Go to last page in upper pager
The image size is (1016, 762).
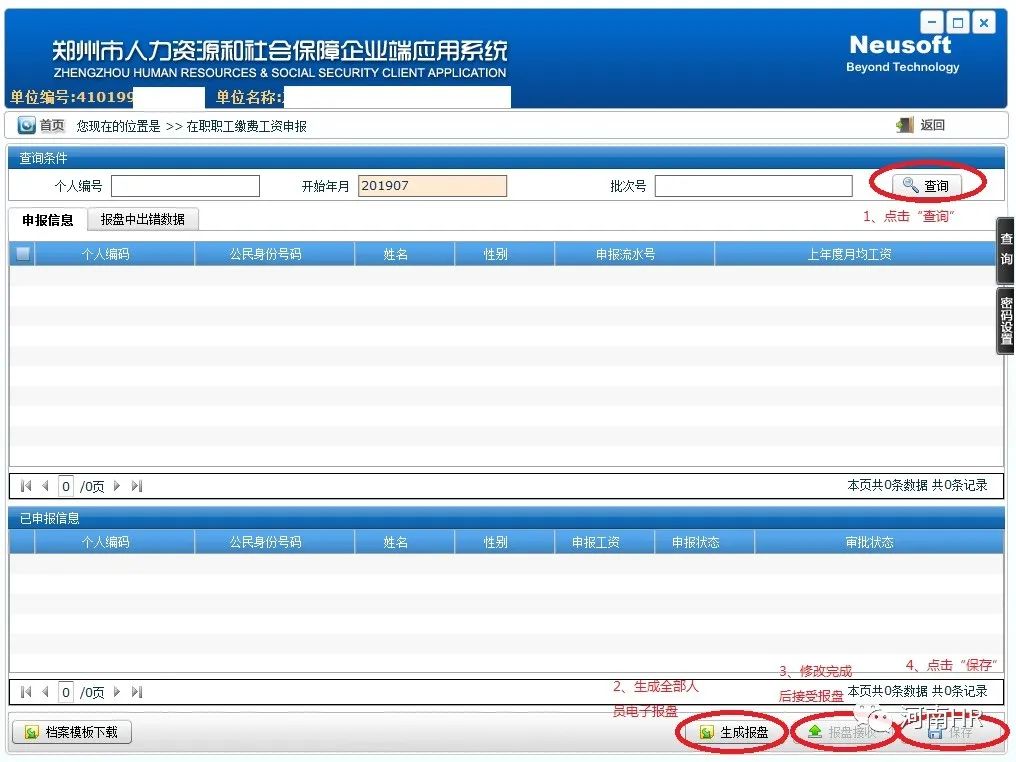(137, 486)
